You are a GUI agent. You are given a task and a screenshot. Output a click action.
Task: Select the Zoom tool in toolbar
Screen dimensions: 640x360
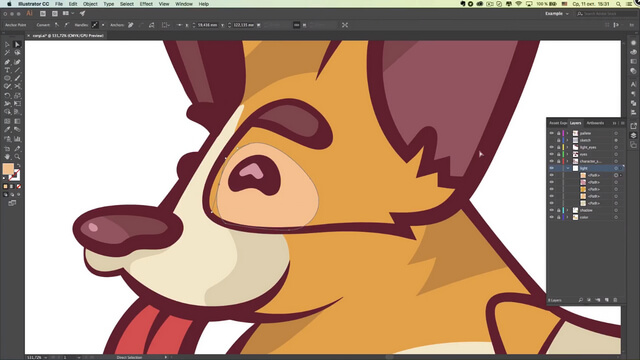pos(17,156)
